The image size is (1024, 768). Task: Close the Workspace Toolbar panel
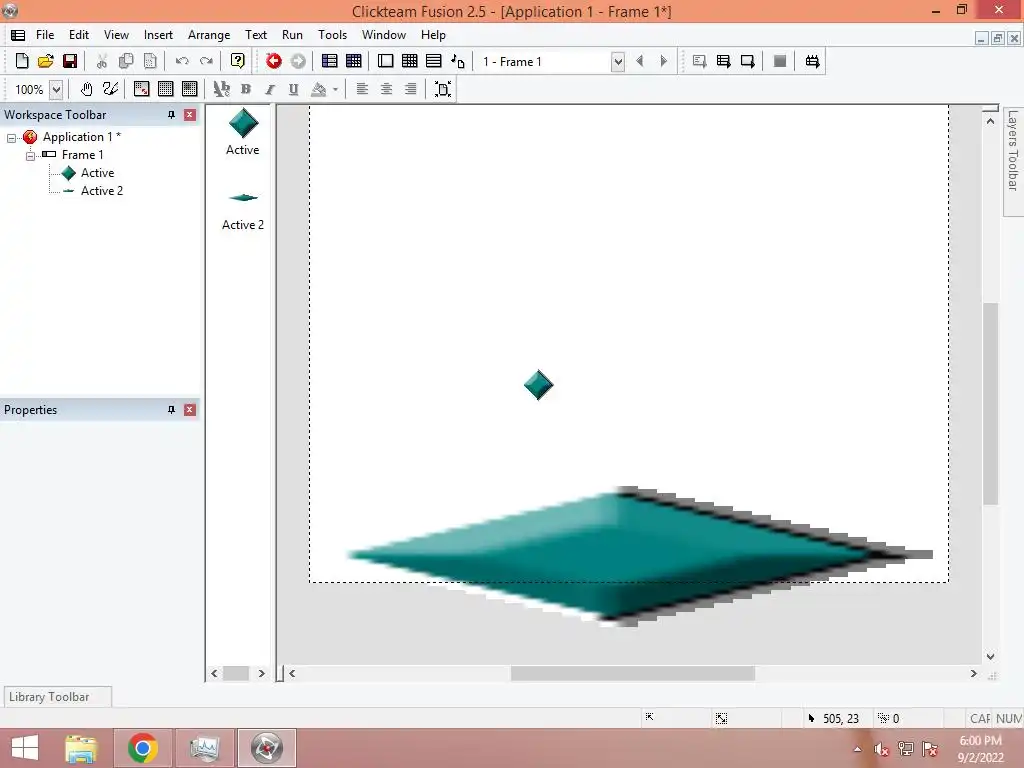190,115
